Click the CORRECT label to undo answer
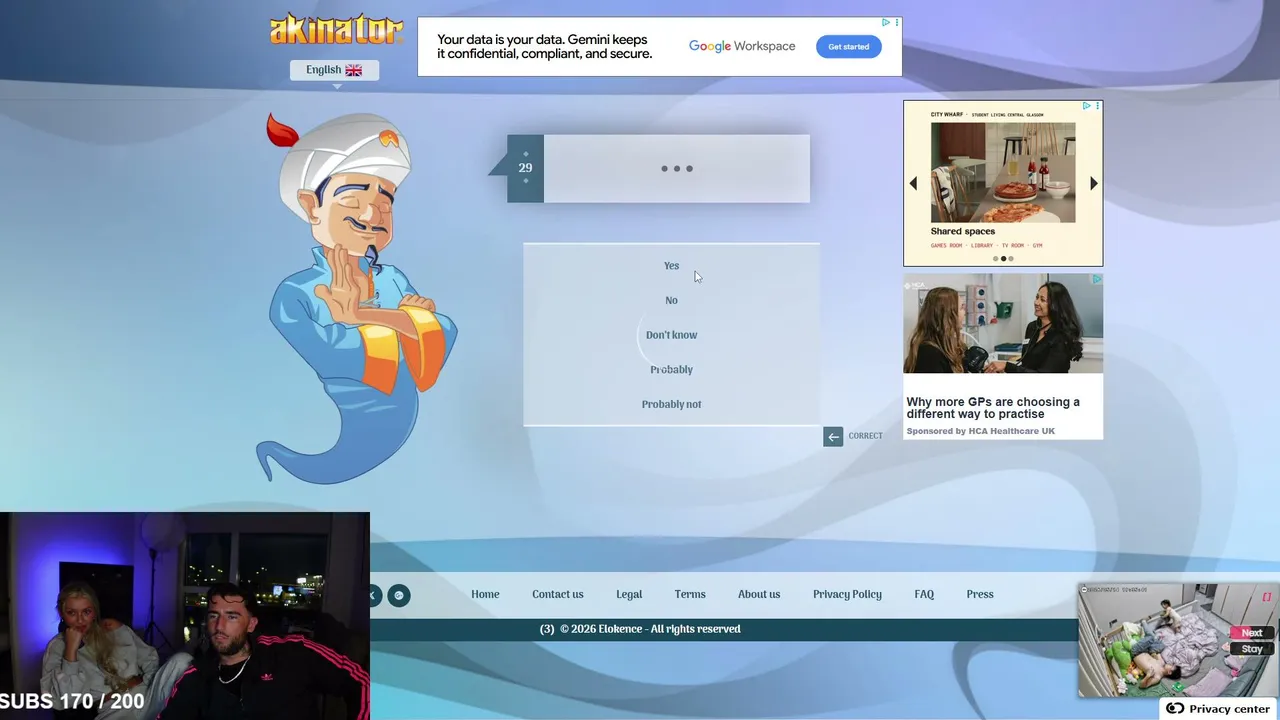 [865, 436]
